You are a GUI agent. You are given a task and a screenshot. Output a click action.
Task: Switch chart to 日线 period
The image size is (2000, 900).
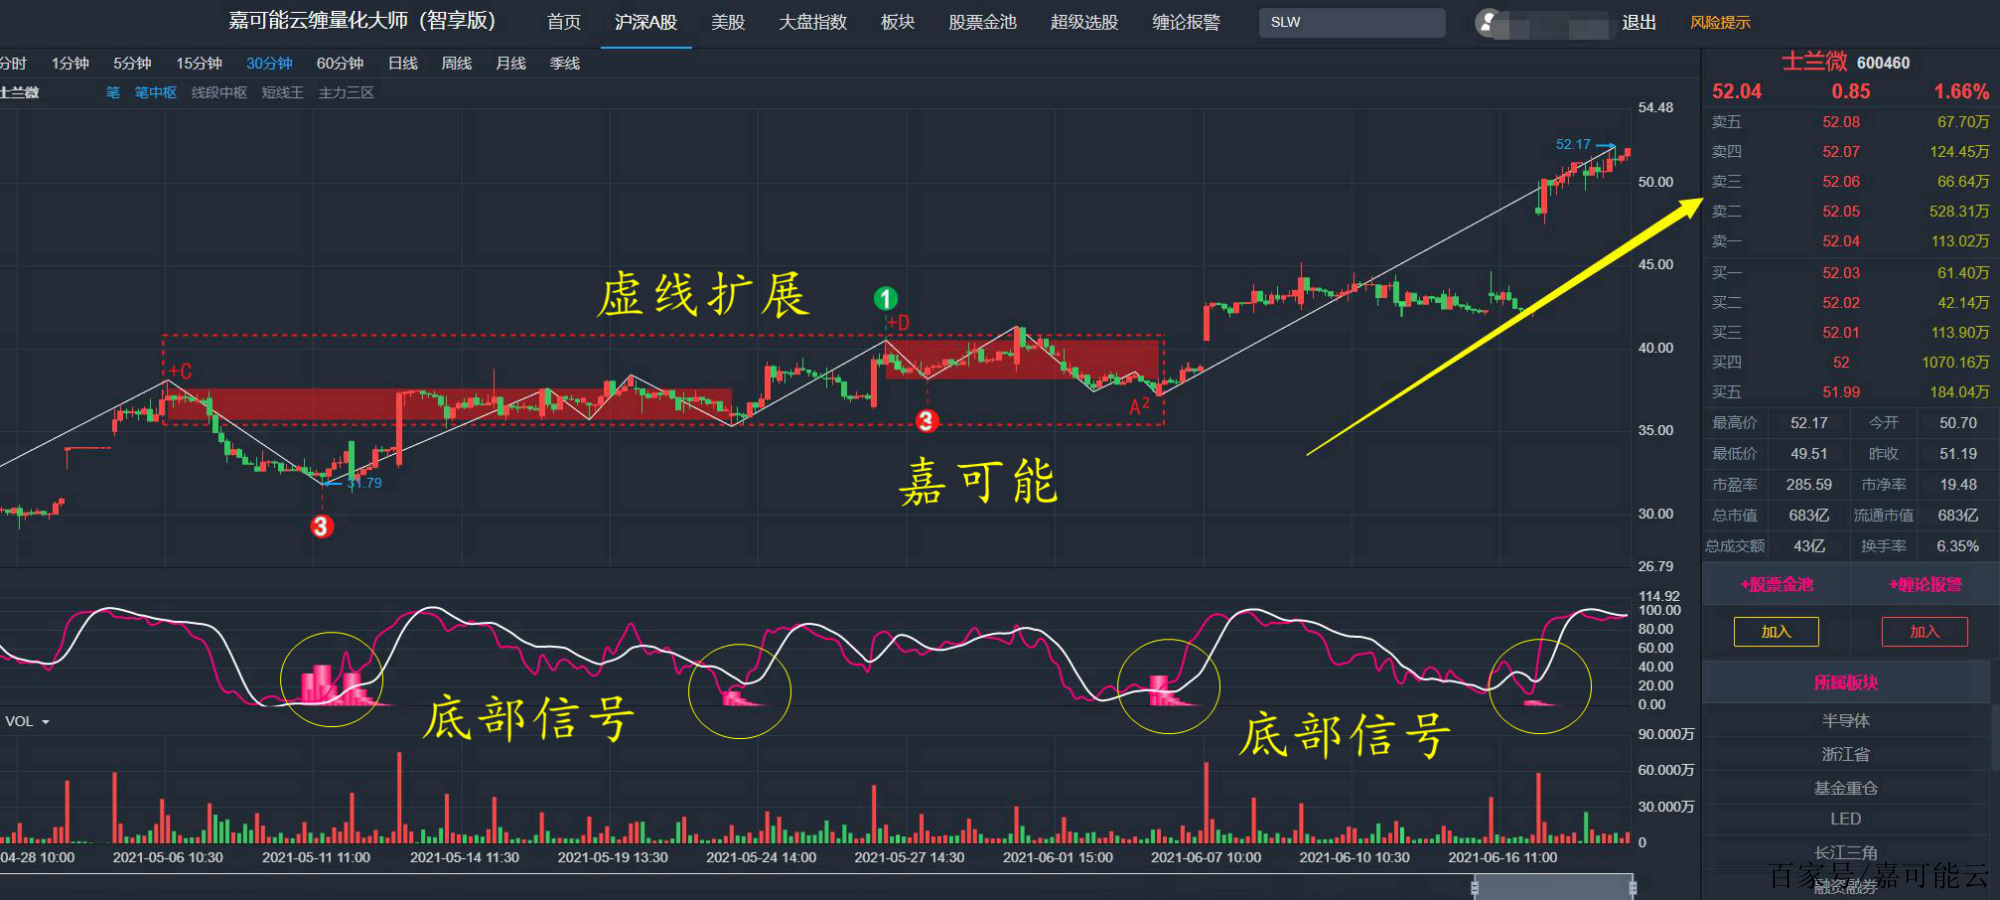(x=403, y=63)
